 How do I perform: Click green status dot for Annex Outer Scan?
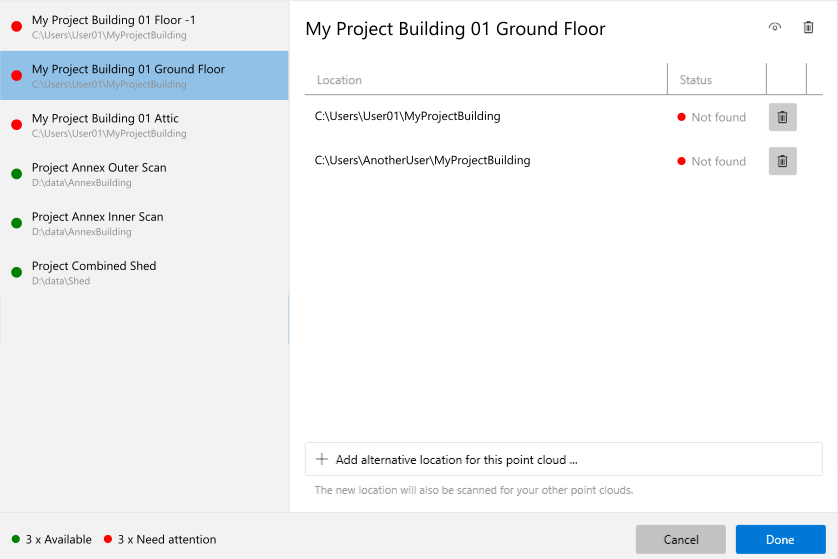coord(16,175)
